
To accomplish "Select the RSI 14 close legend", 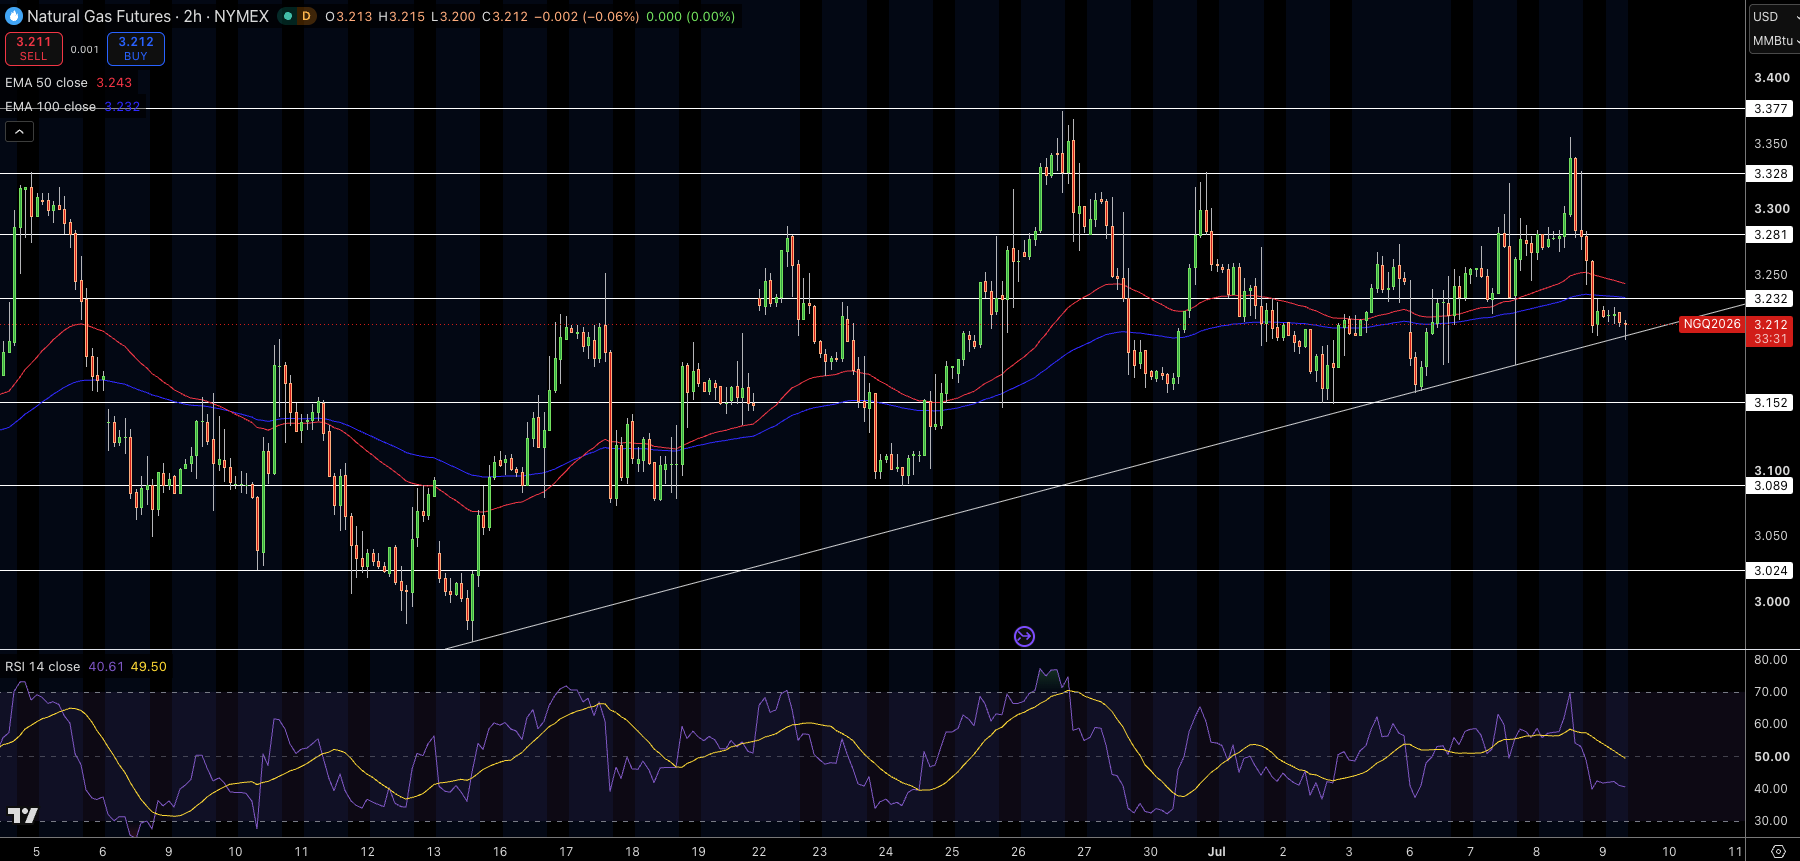I will pyautogui.click(x=42, y=667).
